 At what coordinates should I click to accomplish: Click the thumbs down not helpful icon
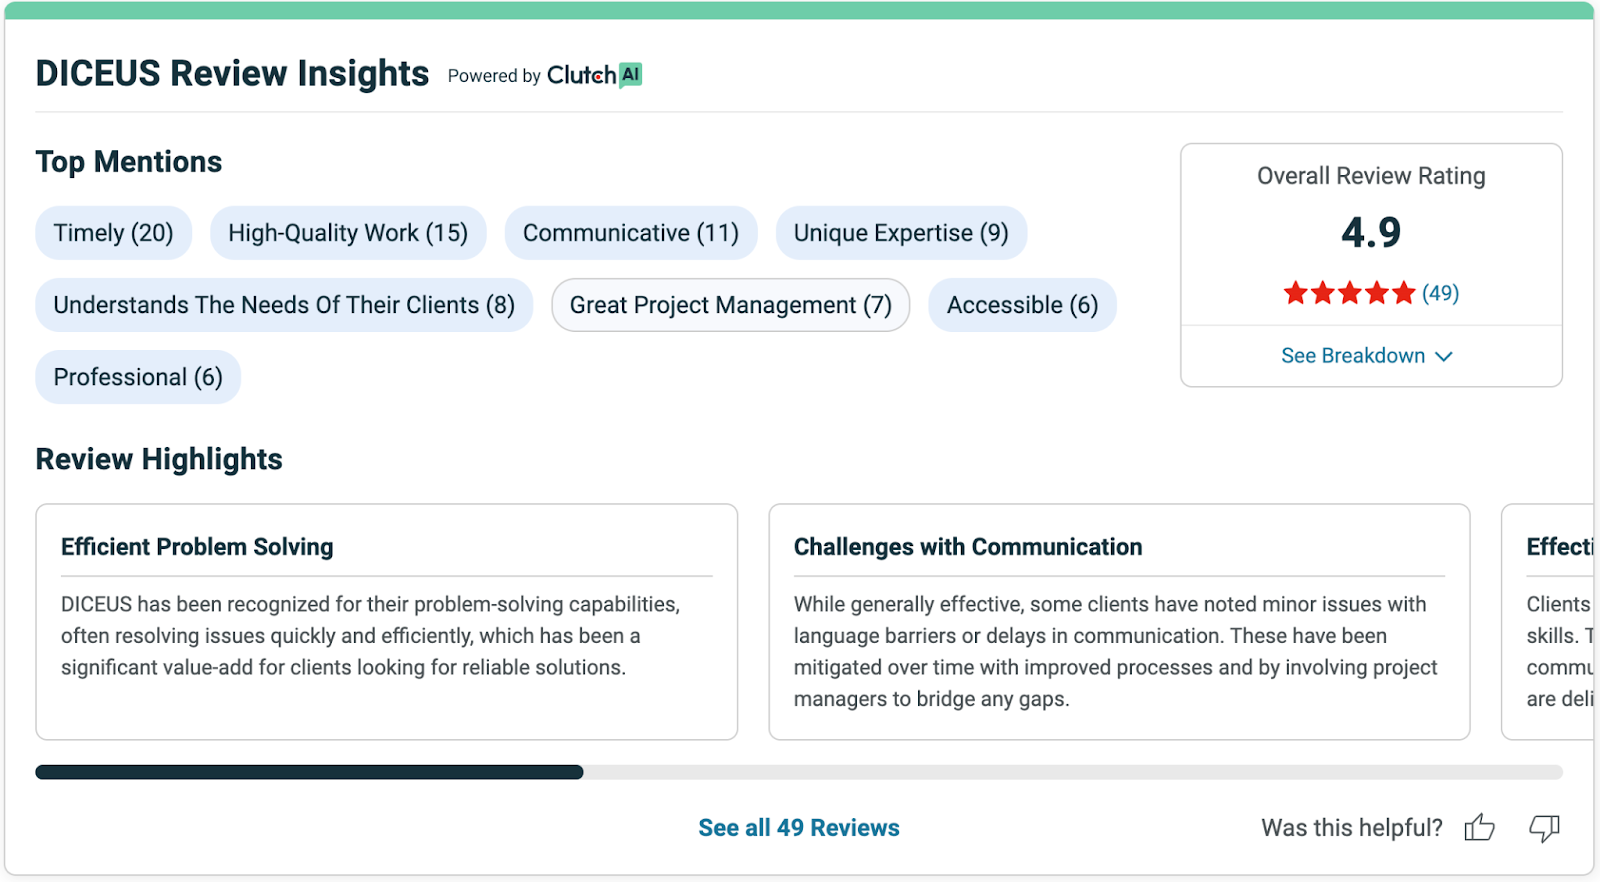click(x=1544, y=828)
